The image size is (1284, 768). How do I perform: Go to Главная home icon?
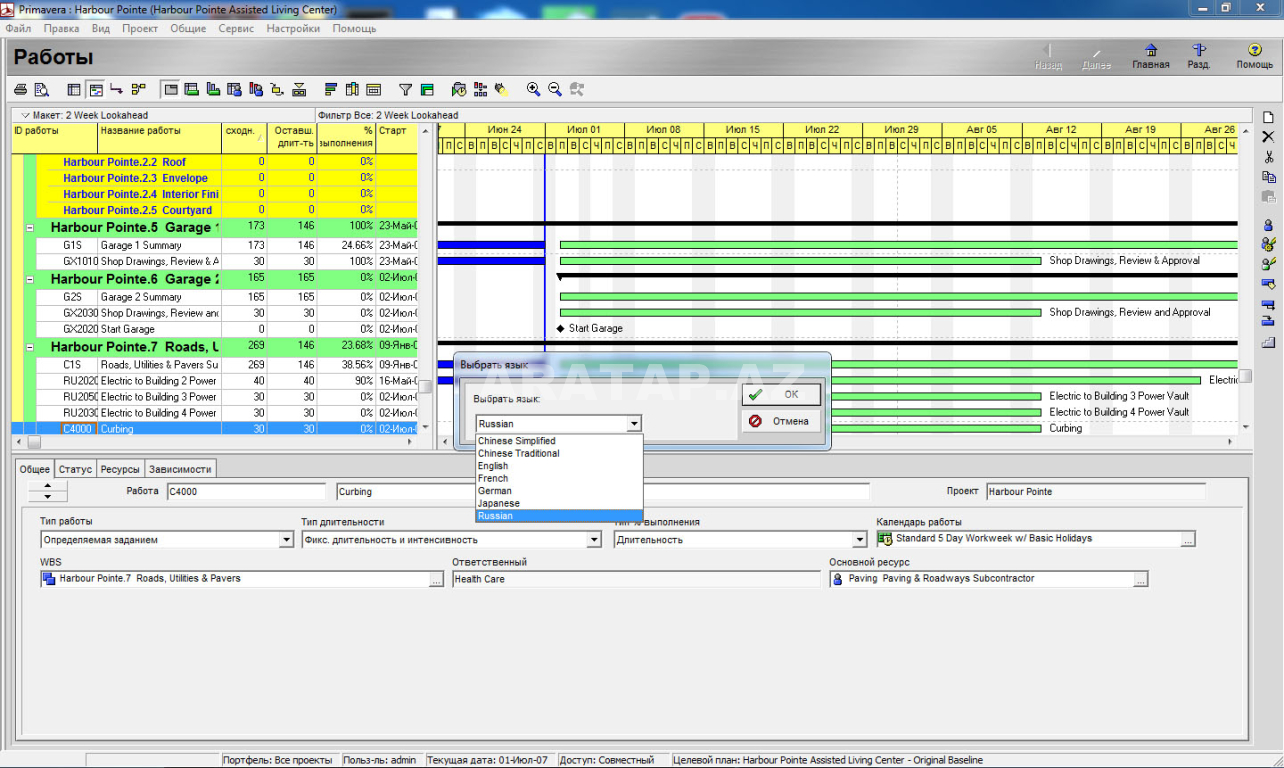(1150, 56)
